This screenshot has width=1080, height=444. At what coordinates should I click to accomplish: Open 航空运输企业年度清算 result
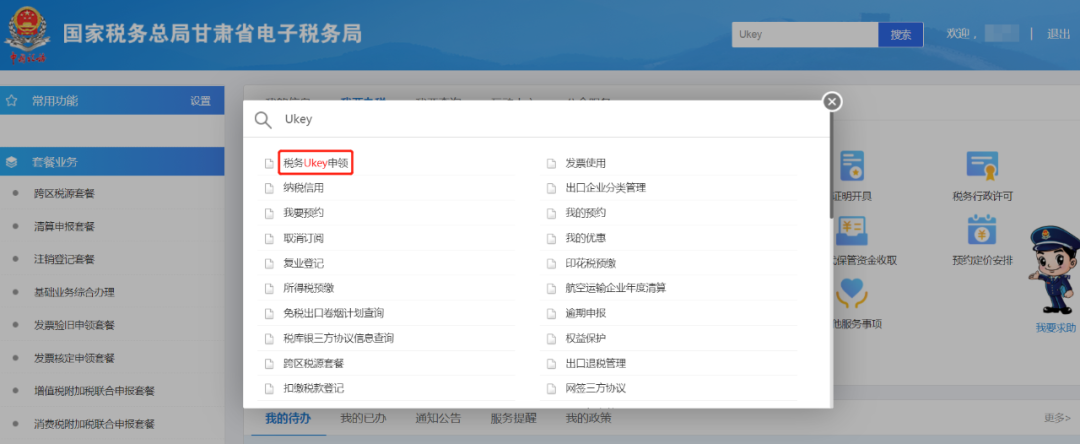(x=616, y=288)
